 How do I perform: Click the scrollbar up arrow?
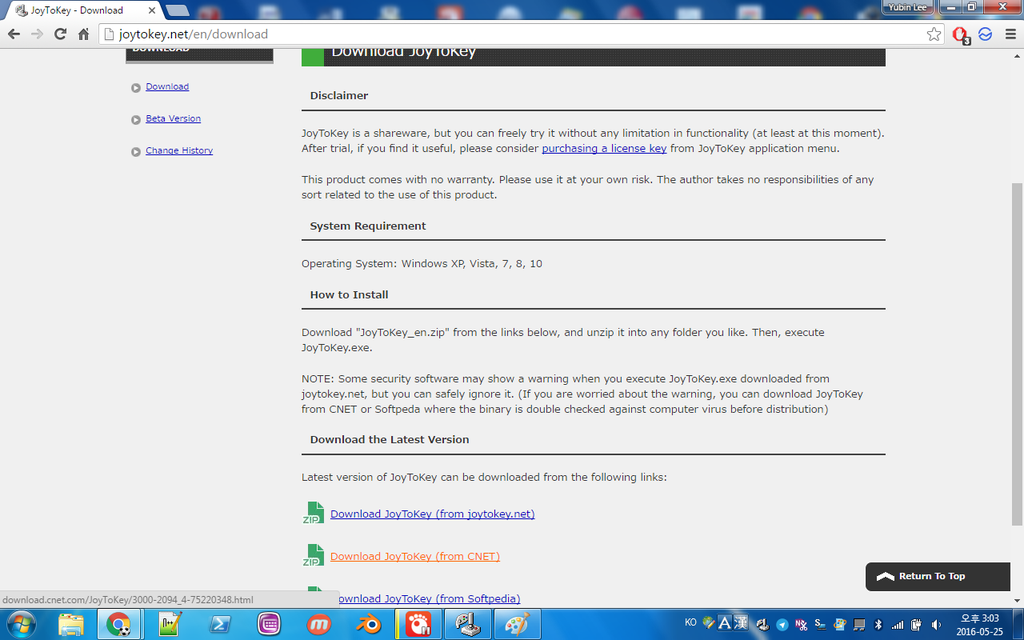point(1016,56)
